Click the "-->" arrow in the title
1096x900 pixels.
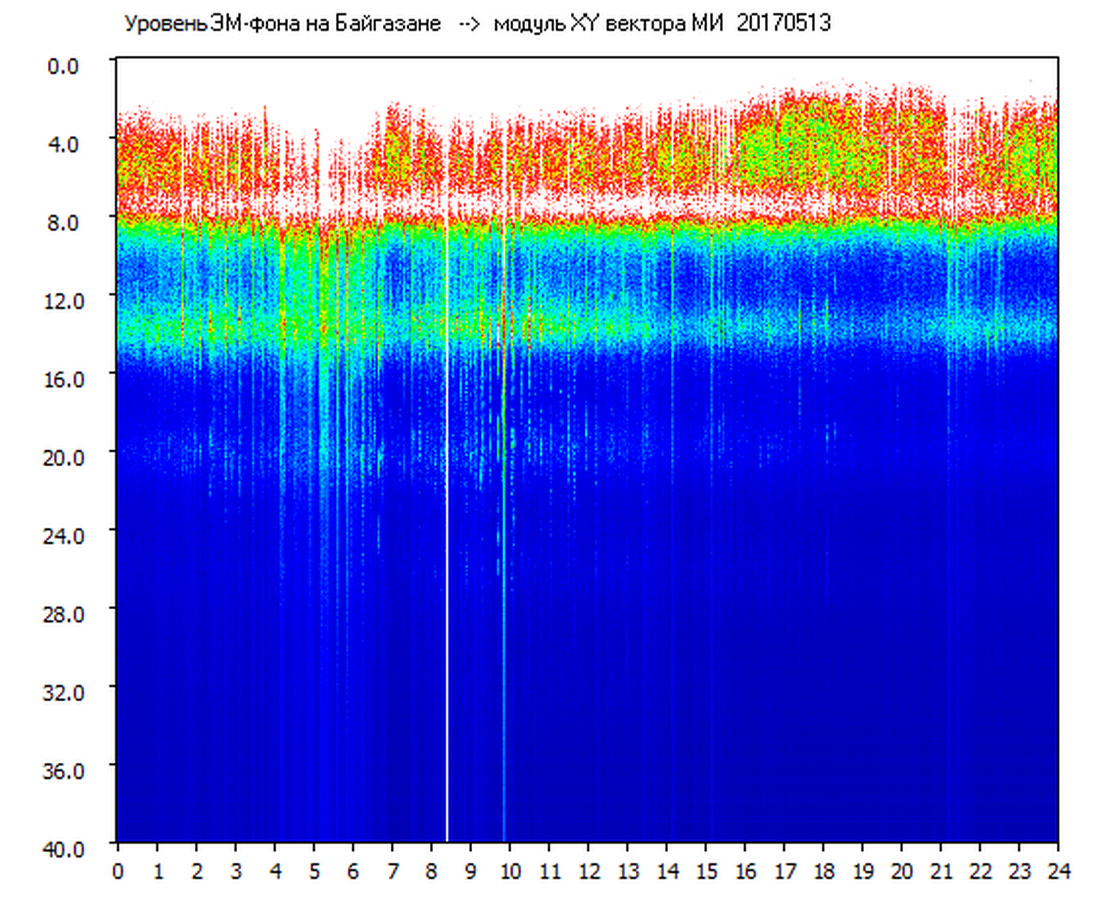pos(470,24)
